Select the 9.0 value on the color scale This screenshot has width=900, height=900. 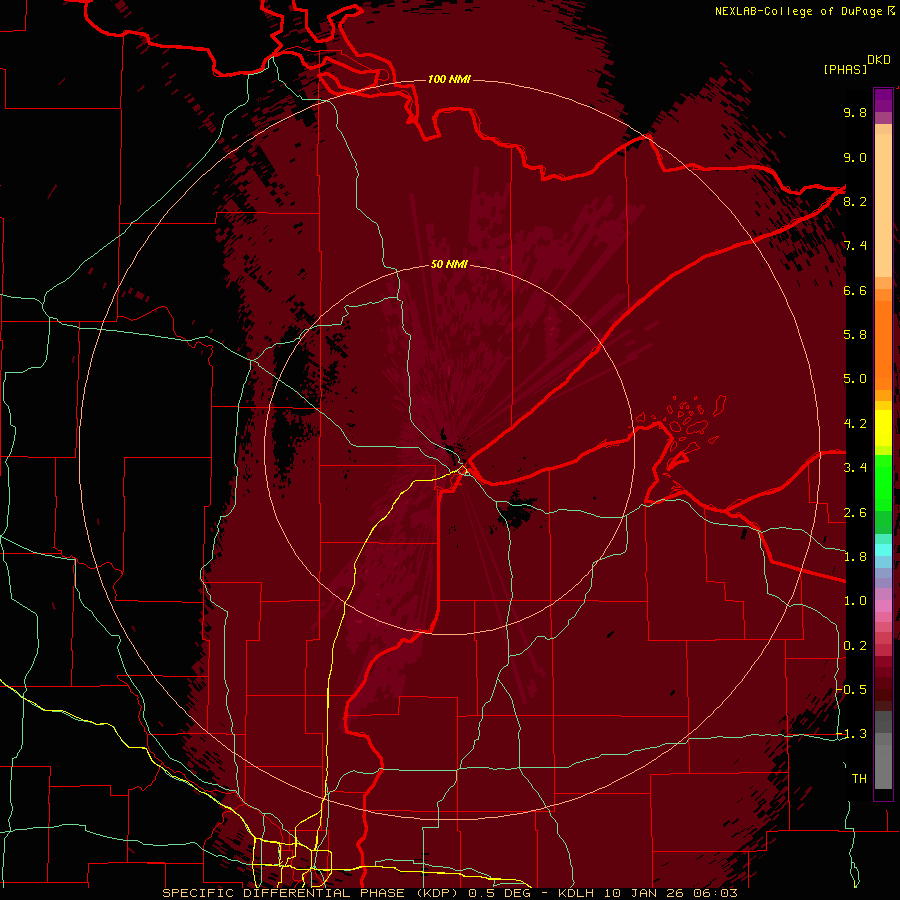855,157
